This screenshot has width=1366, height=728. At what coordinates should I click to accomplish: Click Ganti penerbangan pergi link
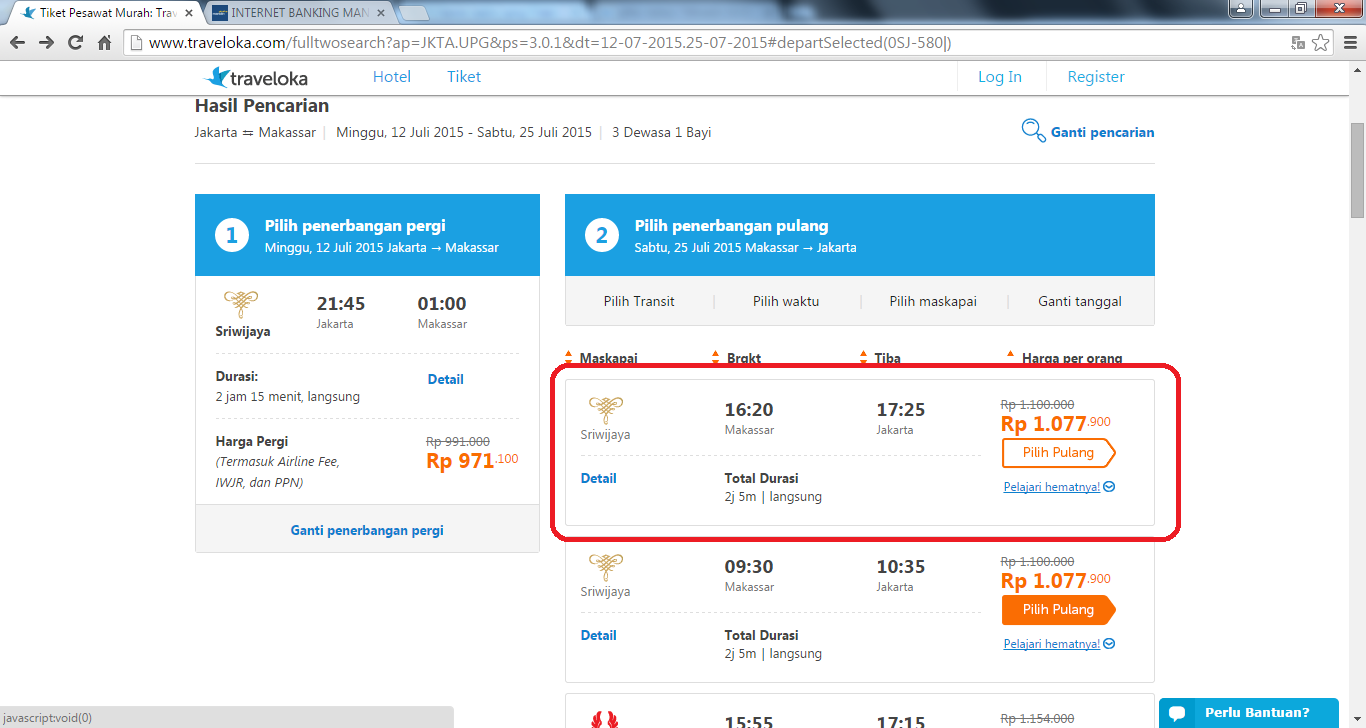[367, 530]
